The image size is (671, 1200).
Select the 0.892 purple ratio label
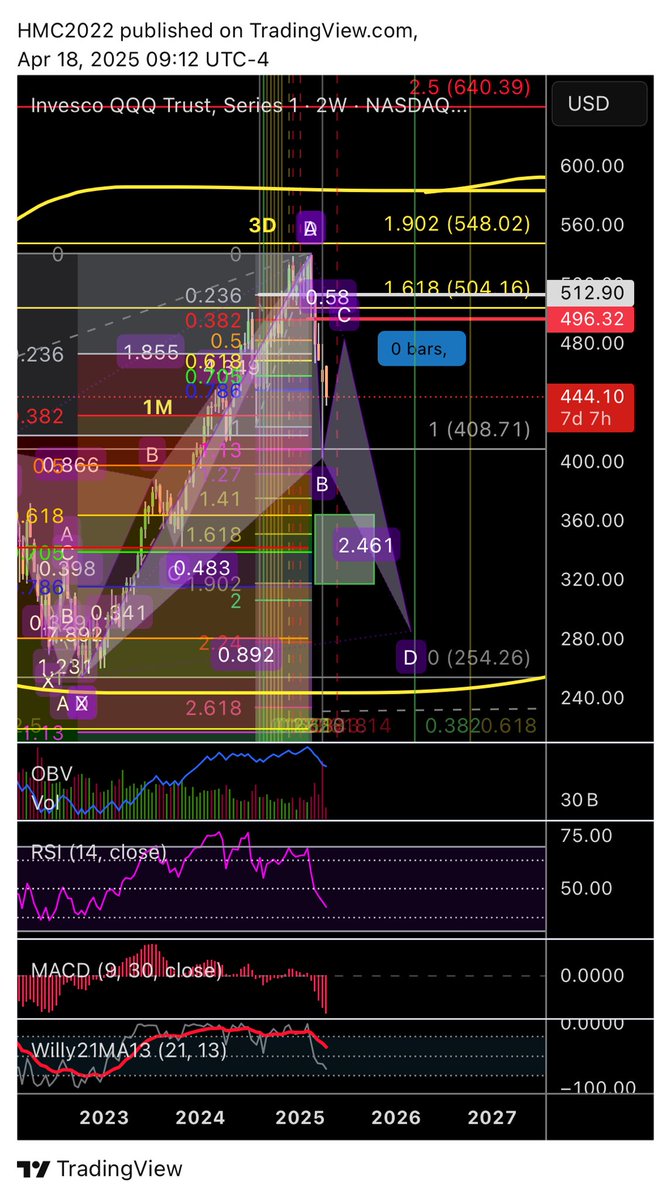[244, 655]
